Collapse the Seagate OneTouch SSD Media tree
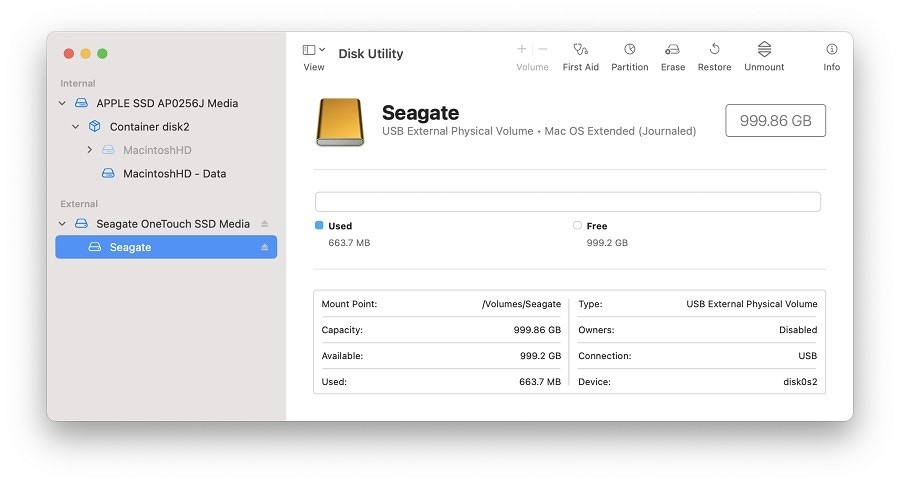 [x=62, y=224]
